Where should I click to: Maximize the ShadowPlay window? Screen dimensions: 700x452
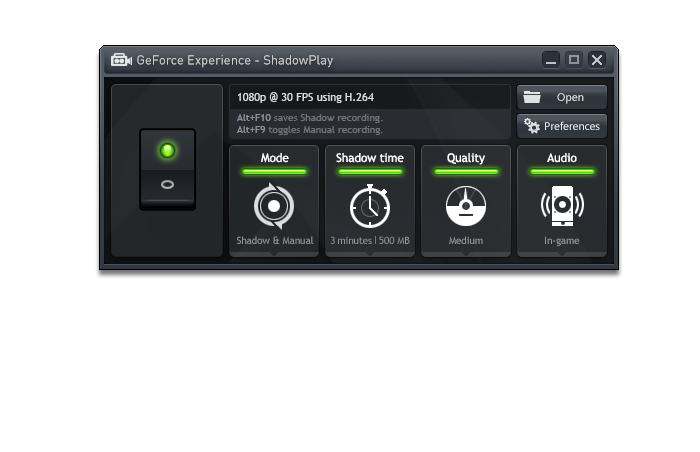coord(574,60)
